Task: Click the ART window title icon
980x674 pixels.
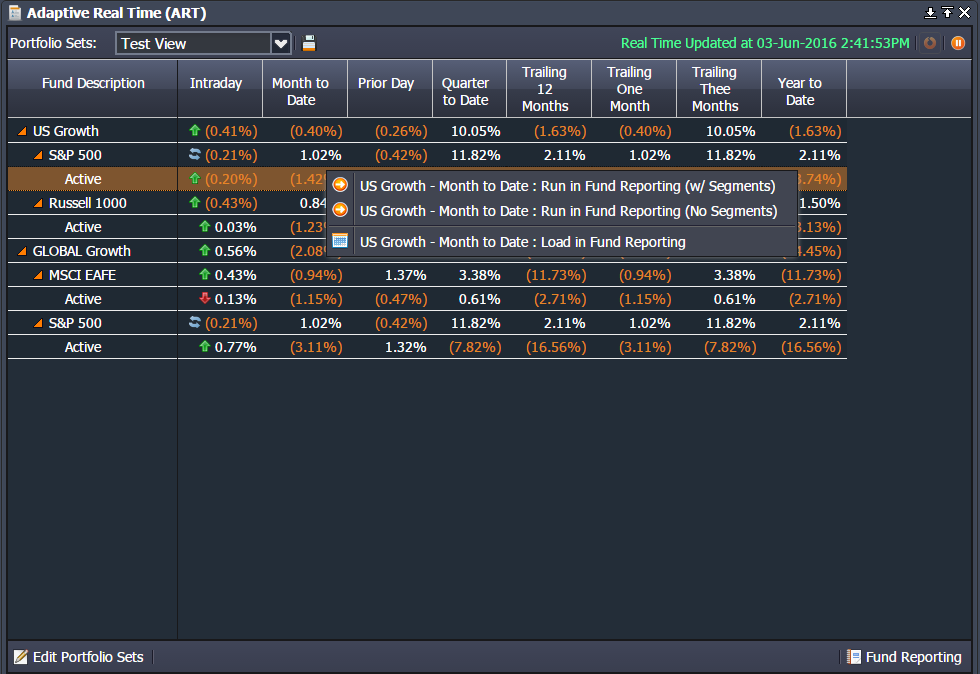Action: pyautogui.click(x=14, y=13)
